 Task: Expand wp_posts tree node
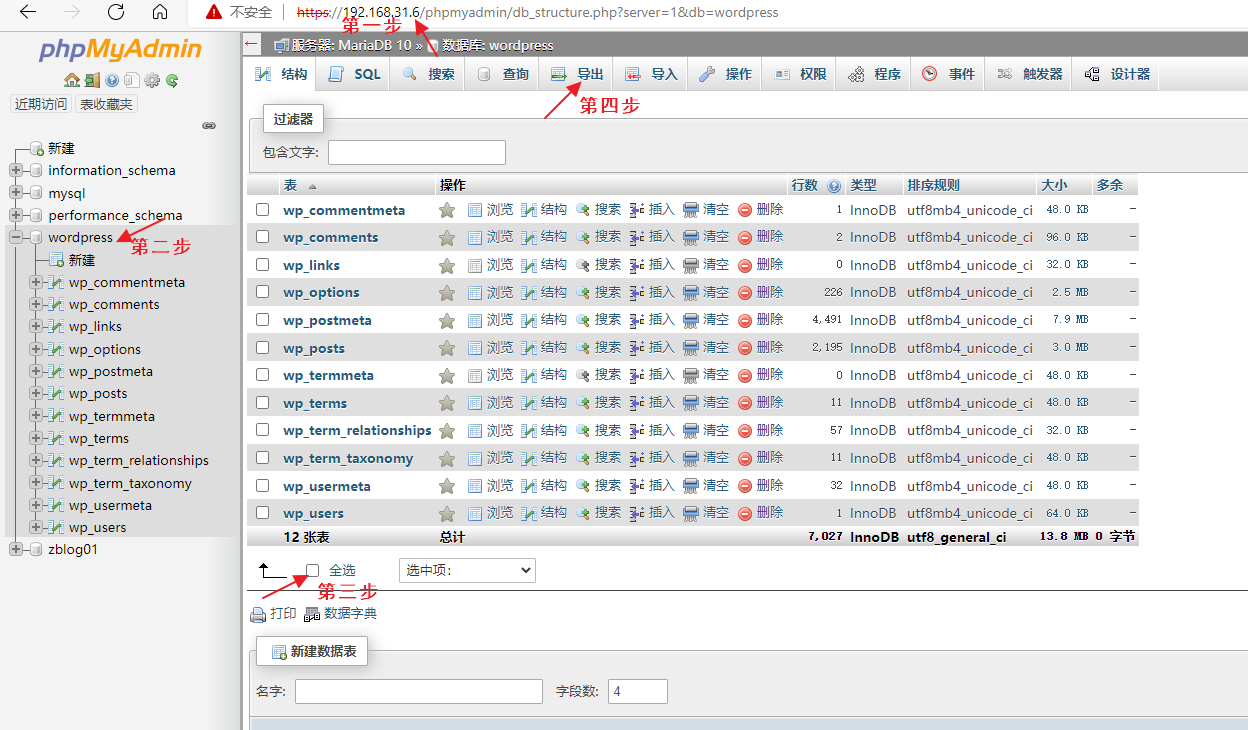[x=37, y=393]
